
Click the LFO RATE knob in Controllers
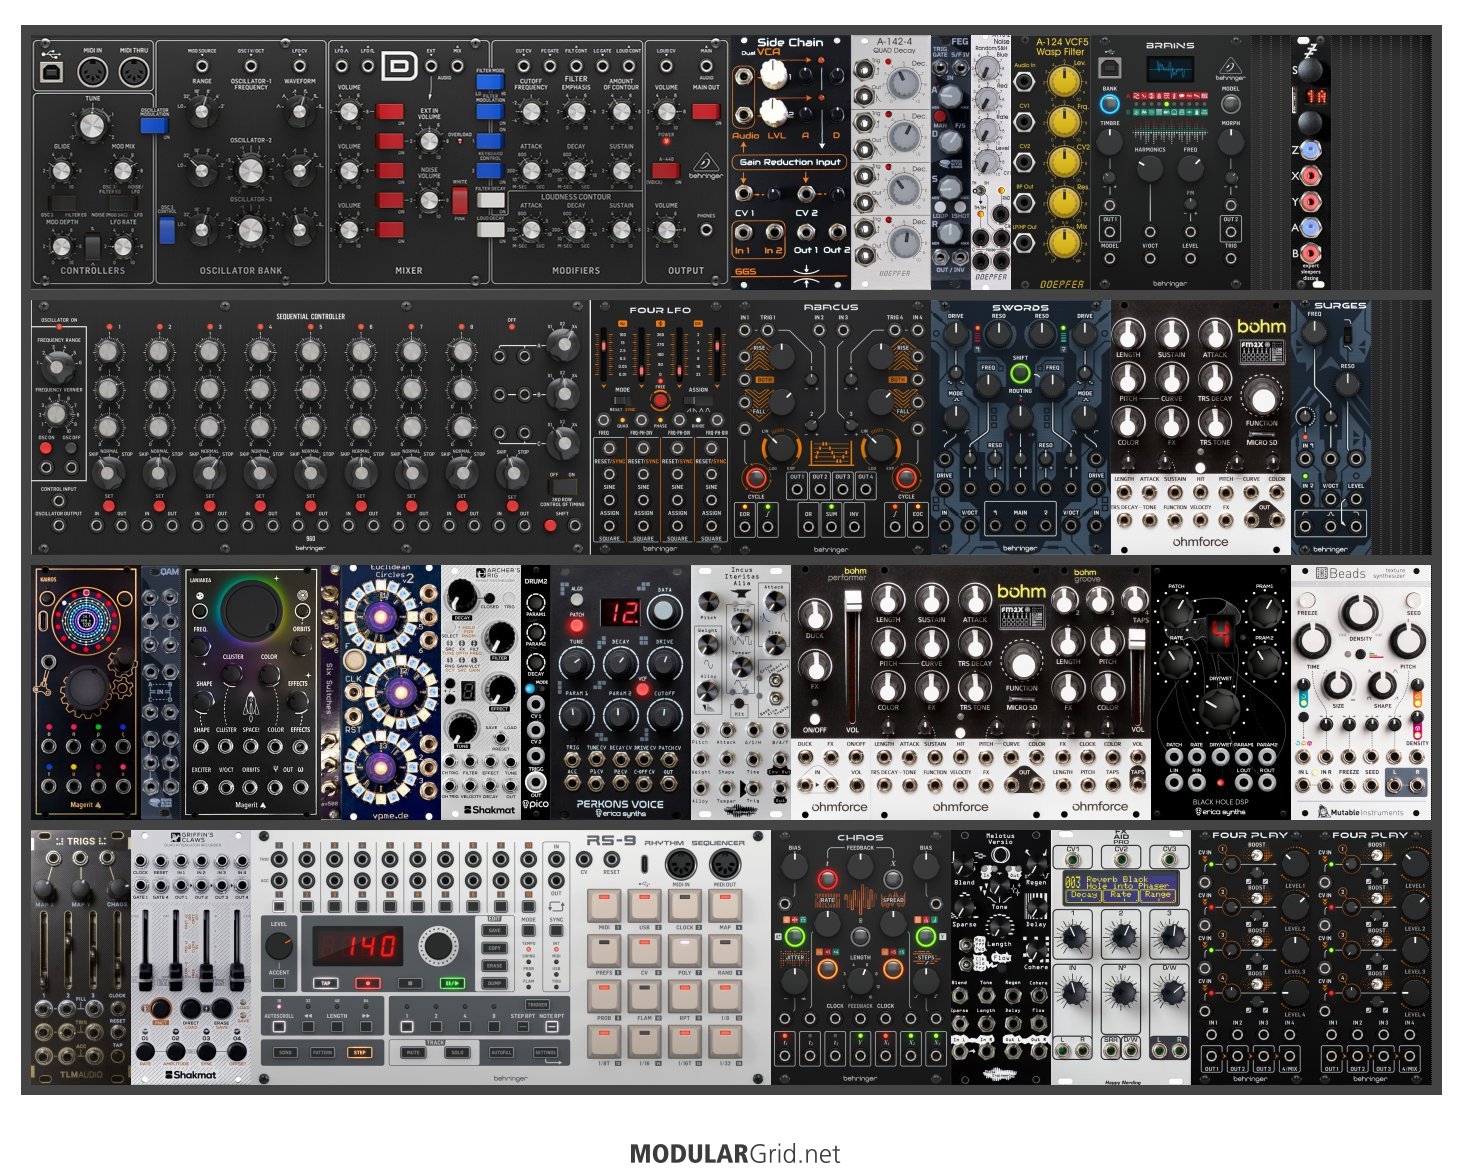click(x=124, y=244)
